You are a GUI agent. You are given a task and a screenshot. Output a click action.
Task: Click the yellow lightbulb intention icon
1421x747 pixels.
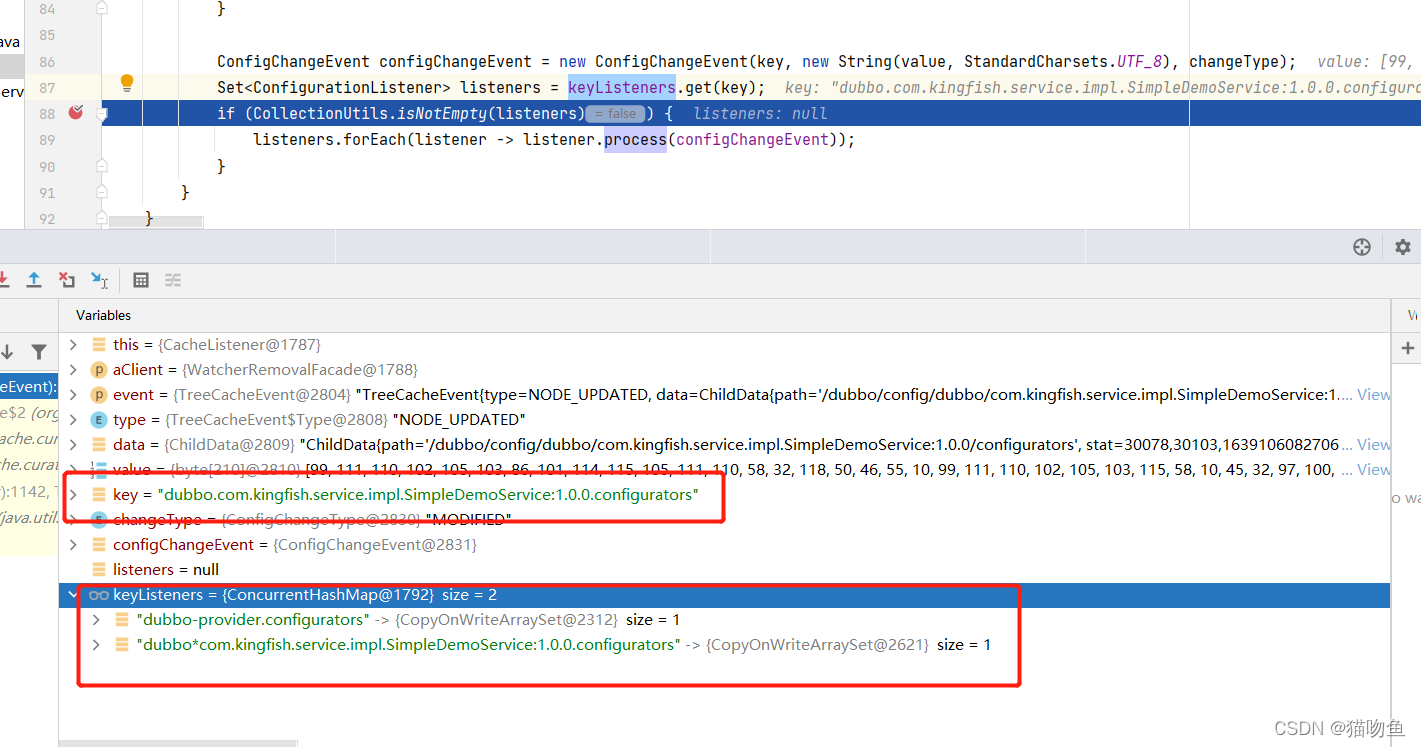click(127, 82)
